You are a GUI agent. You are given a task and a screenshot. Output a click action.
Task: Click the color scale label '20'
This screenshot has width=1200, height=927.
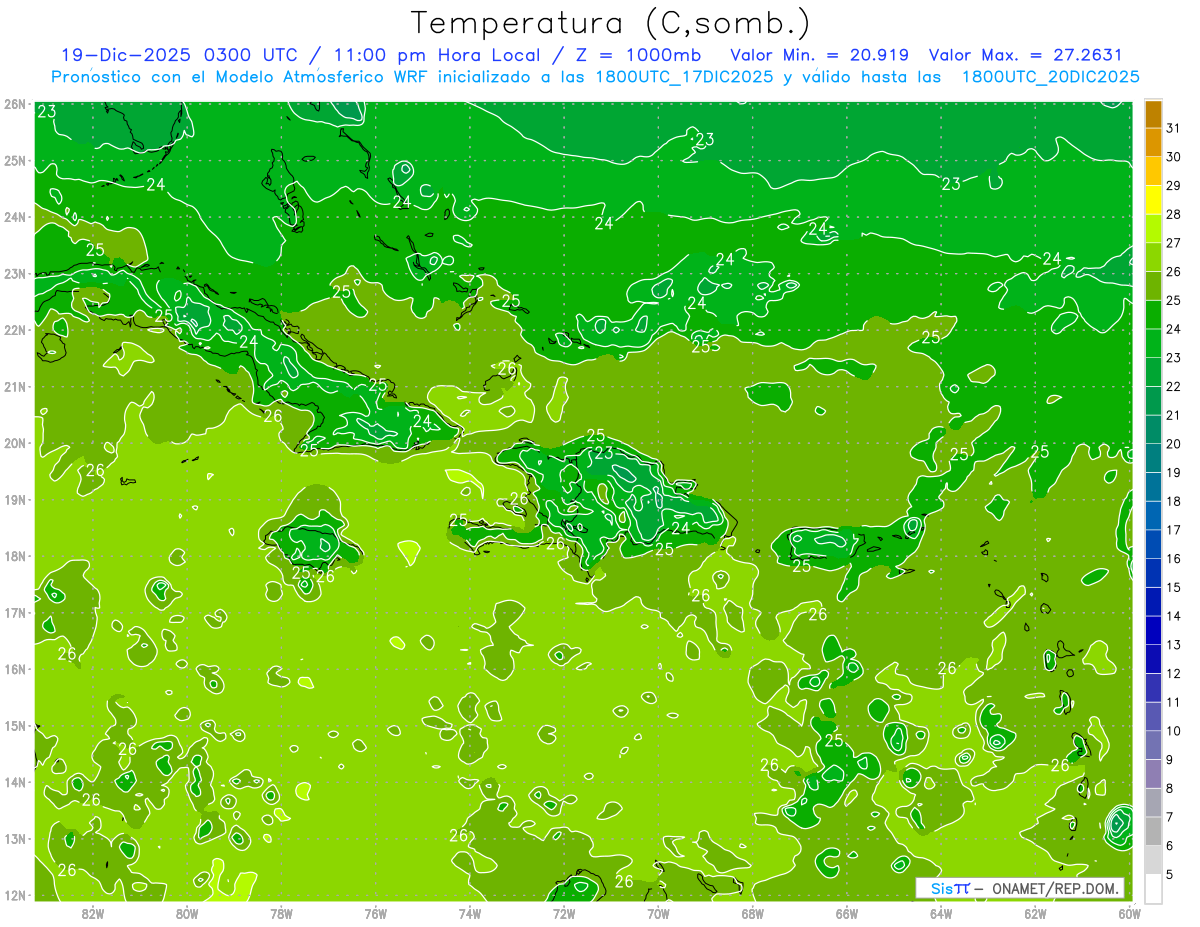pyautogui.click(x=1173, y=443)
